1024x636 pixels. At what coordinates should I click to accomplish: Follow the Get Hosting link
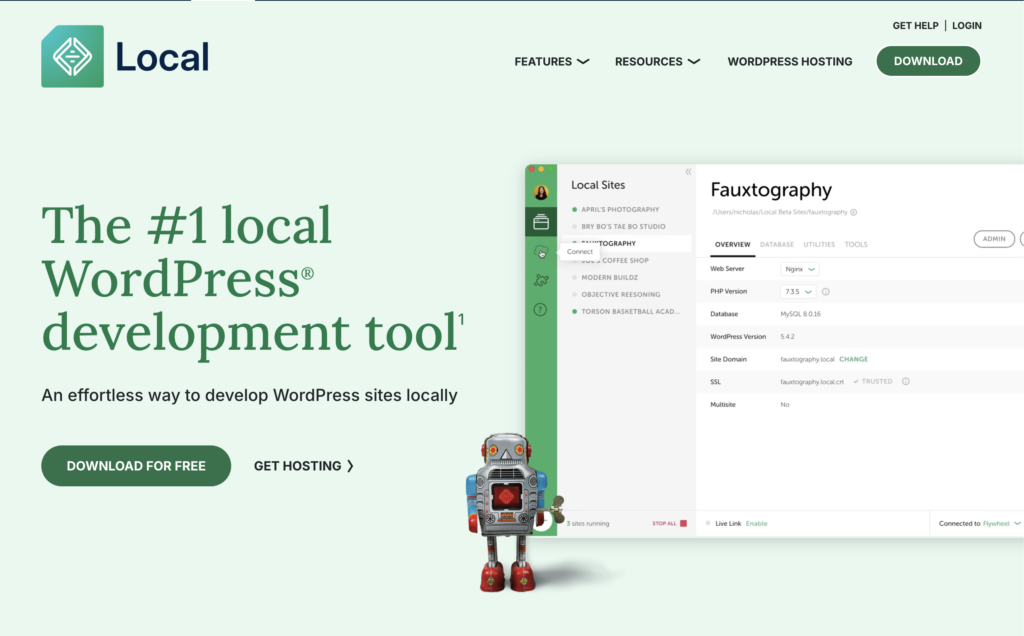304,466
